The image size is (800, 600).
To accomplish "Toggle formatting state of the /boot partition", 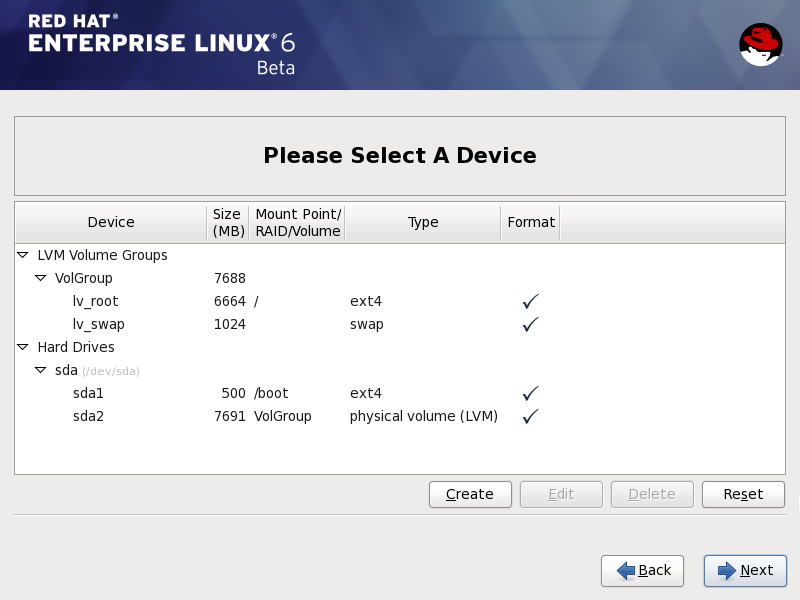I will coord(530,392).
